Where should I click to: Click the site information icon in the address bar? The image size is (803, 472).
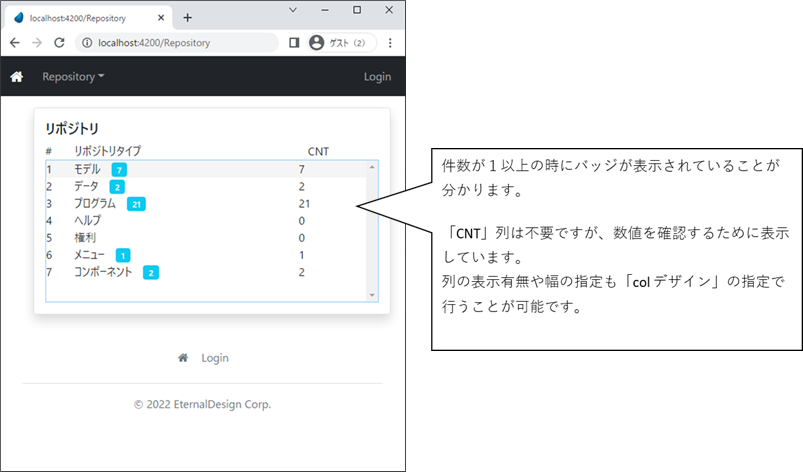click(86, 43)
